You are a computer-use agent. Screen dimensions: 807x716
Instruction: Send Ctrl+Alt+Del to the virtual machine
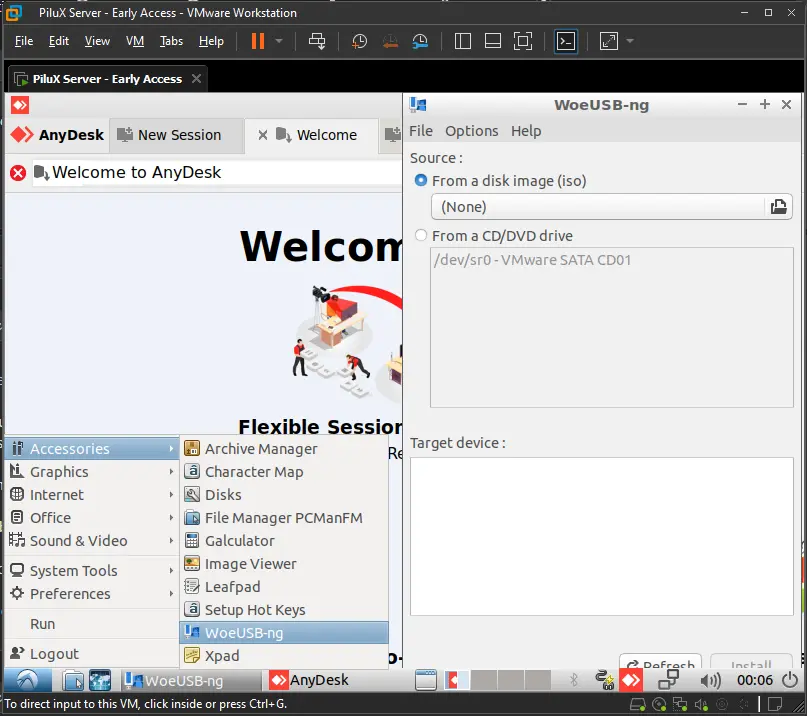point(317,41)
